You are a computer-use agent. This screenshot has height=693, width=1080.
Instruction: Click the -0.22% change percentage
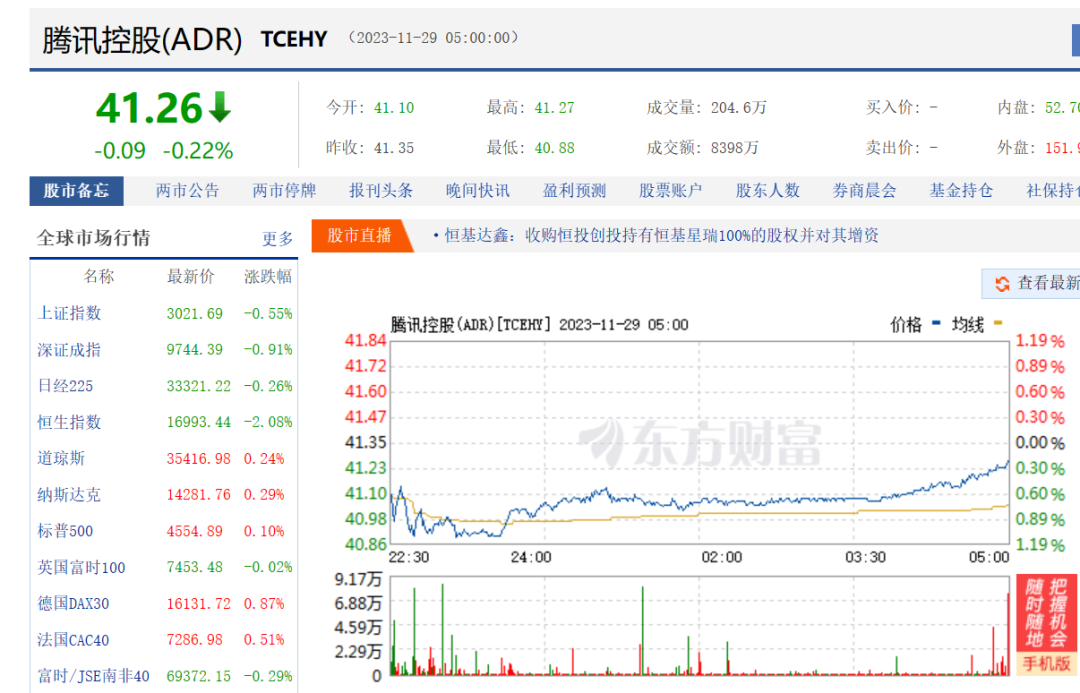(x=198, y=151)
